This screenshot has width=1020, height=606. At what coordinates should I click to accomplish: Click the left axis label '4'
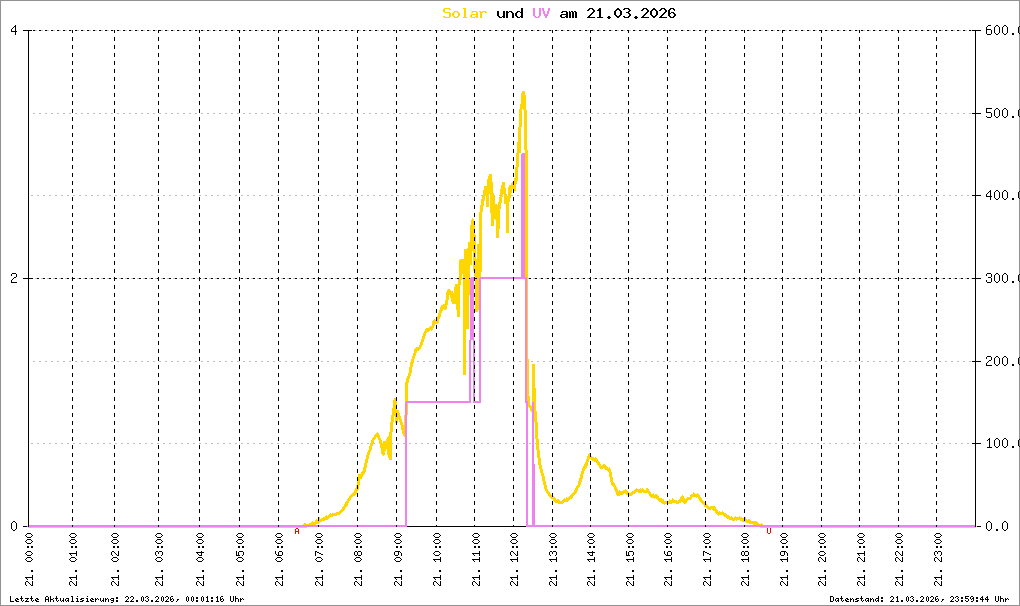14,30
